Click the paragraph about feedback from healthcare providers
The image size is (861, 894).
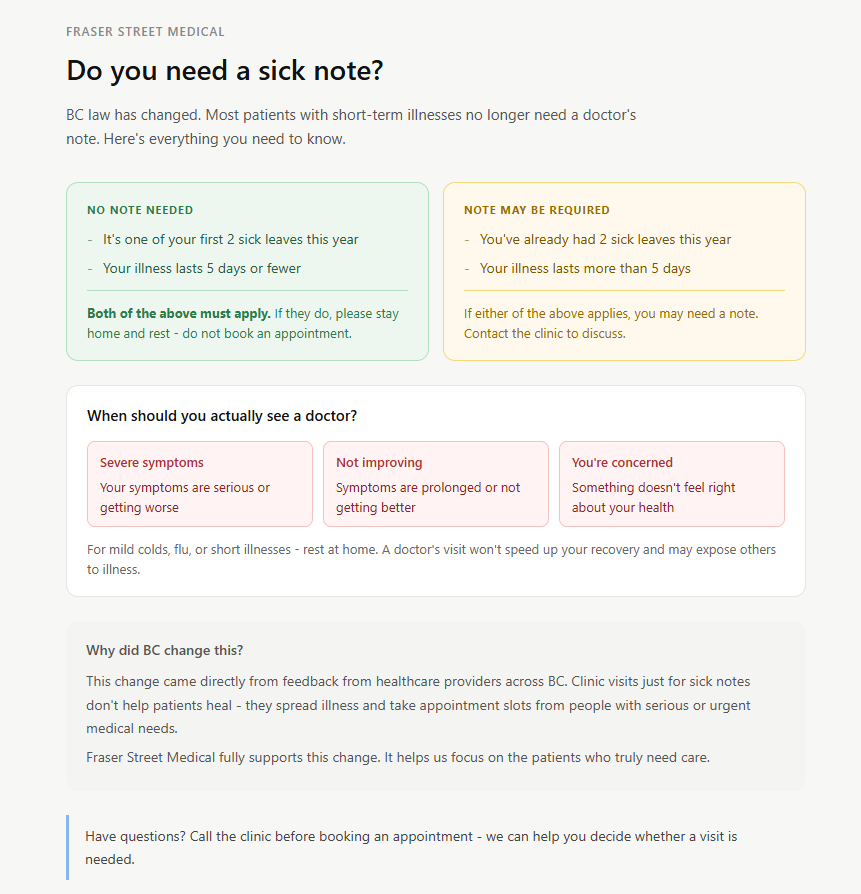click(x=418, y=705)
